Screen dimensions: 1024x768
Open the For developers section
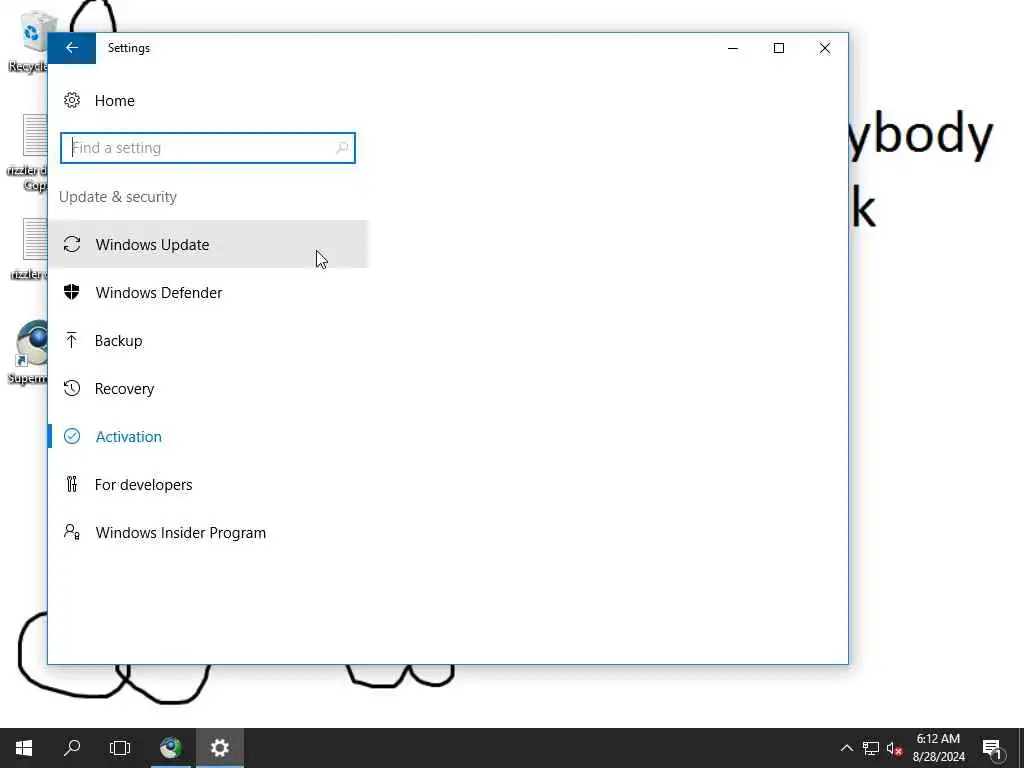pos(208,485)
